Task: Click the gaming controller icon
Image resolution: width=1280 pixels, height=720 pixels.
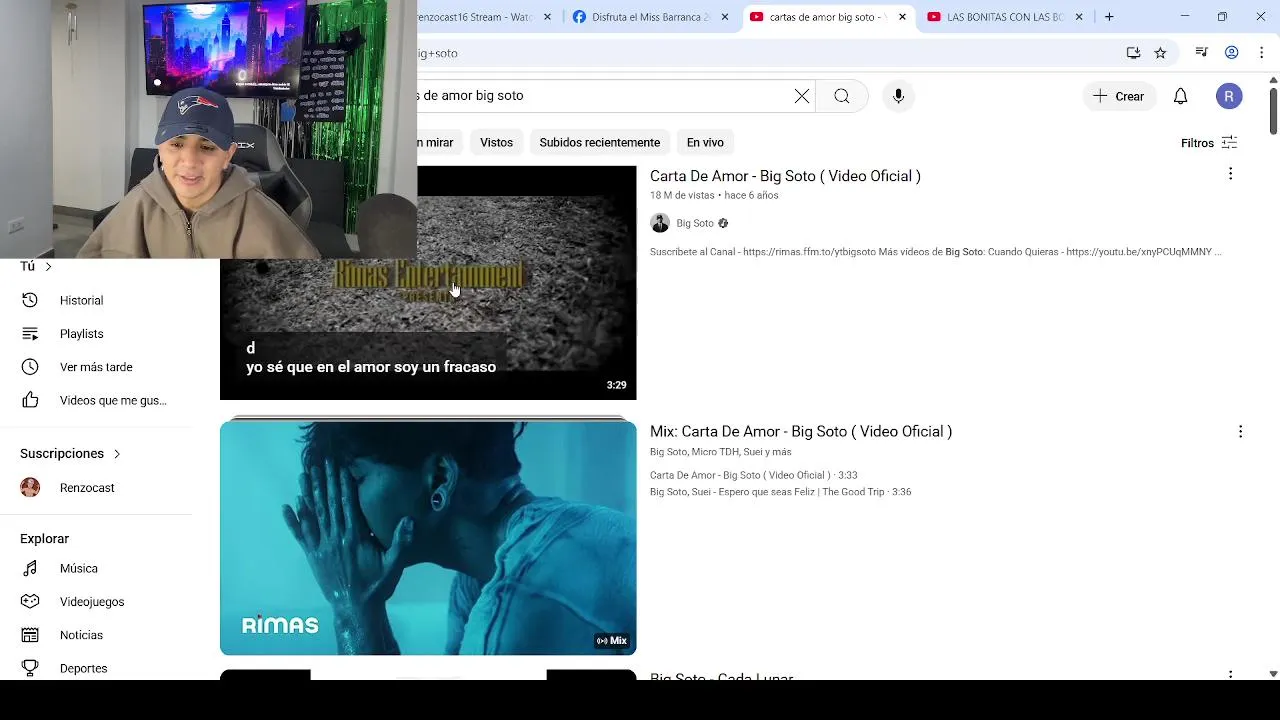Action: point(30,602)
